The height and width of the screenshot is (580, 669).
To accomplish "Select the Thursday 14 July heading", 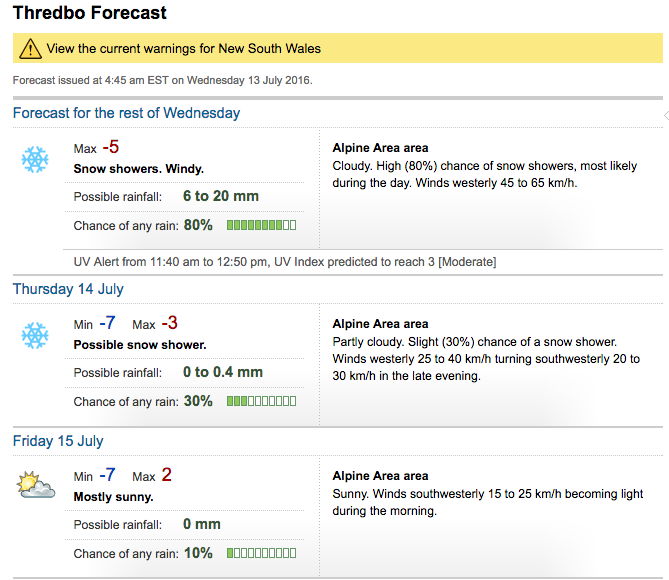I will point(68,289).
